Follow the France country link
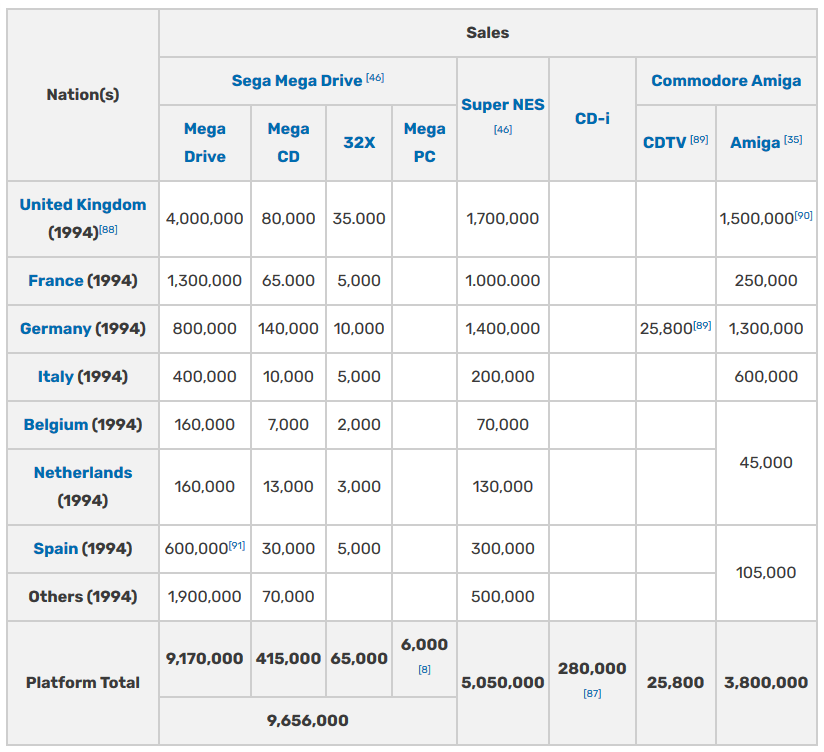Screen dimensions: 824x752 pyautogui.click(x=56, y=281)
